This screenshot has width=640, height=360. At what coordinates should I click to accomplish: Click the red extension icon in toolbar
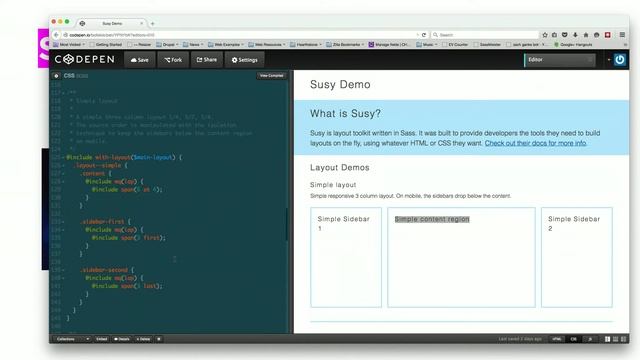(x=607, y=35)
